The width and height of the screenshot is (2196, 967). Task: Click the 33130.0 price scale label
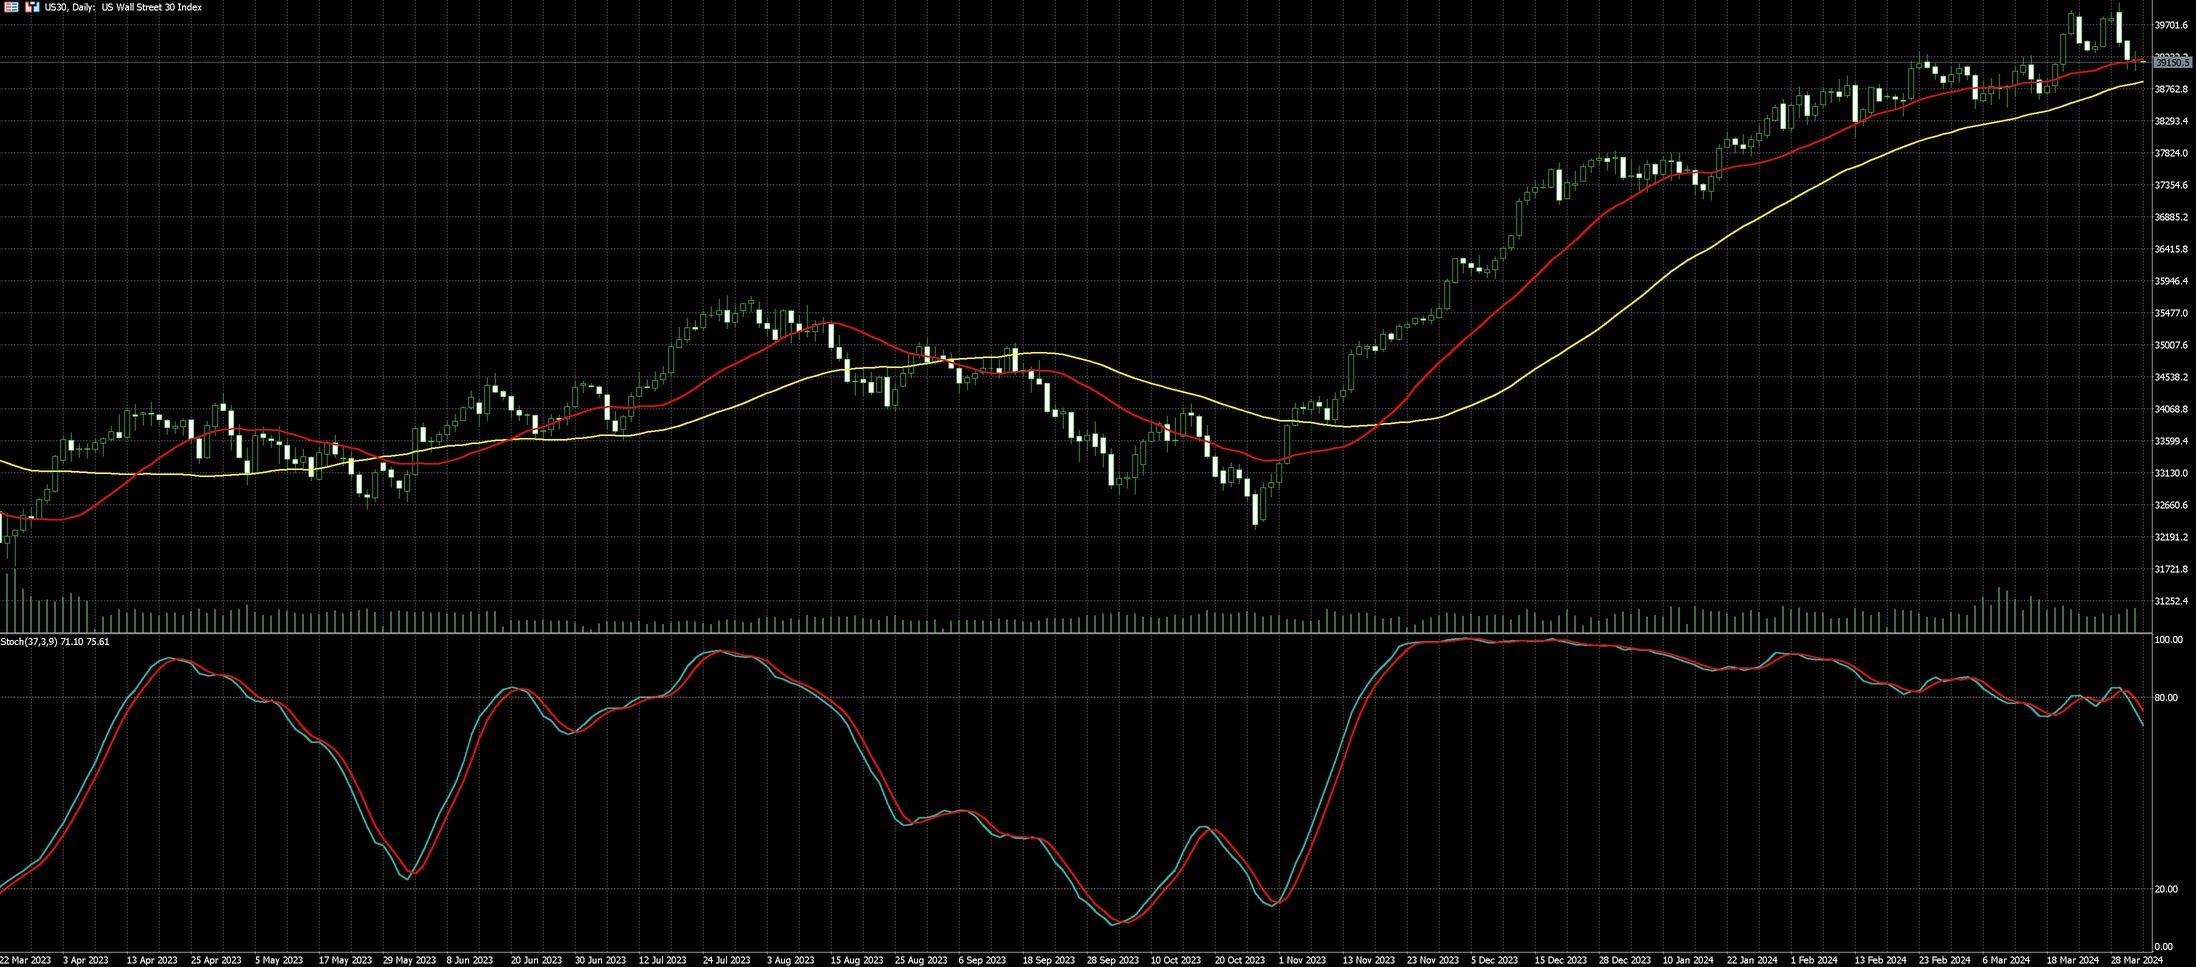click(2170, 473)
